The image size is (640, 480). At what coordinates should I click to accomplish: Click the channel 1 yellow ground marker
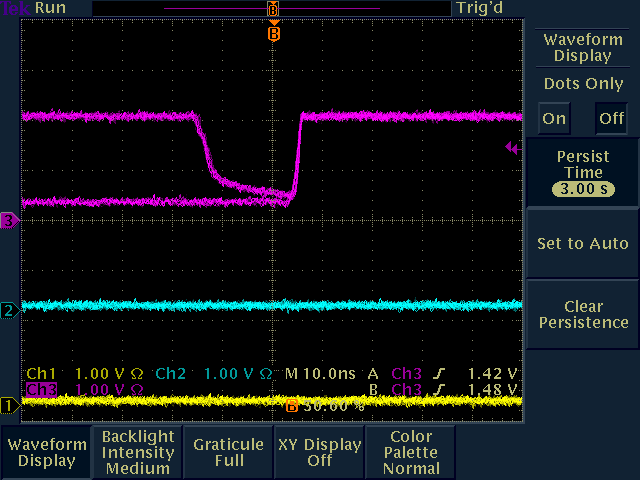[x=8, y=405]
